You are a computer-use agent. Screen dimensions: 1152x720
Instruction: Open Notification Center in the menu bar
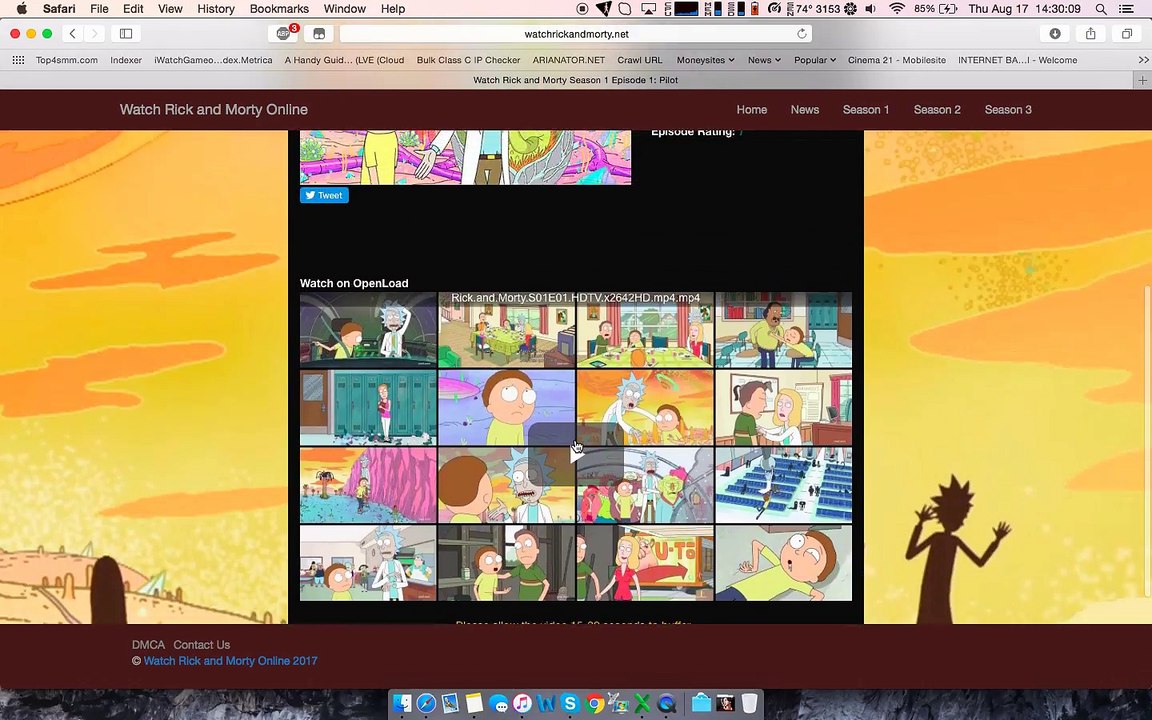[x=1126, y=9]
